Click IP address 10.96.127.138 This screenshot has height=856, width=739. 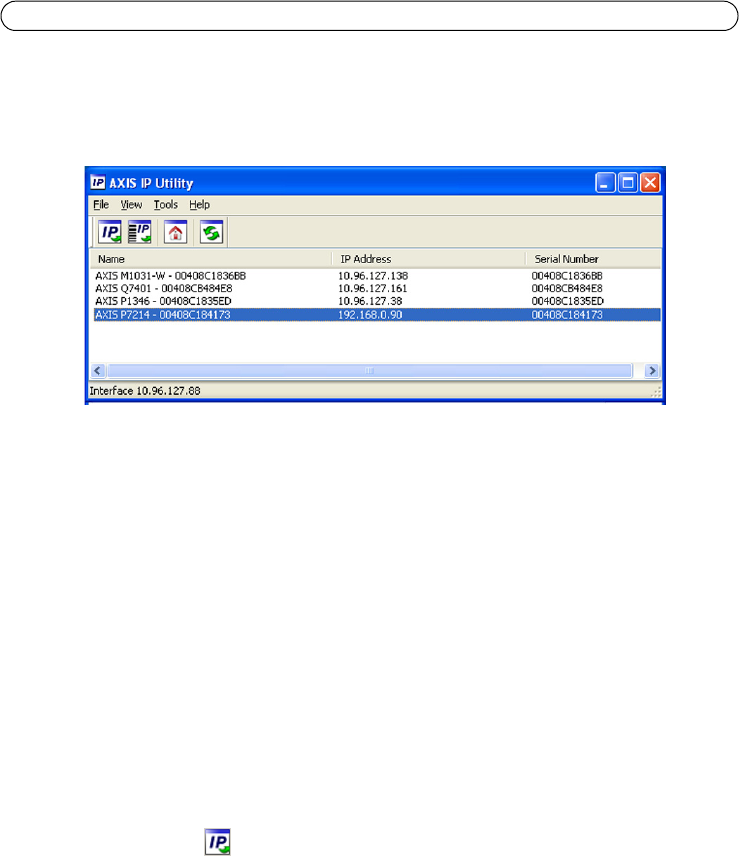coord(373,276)
